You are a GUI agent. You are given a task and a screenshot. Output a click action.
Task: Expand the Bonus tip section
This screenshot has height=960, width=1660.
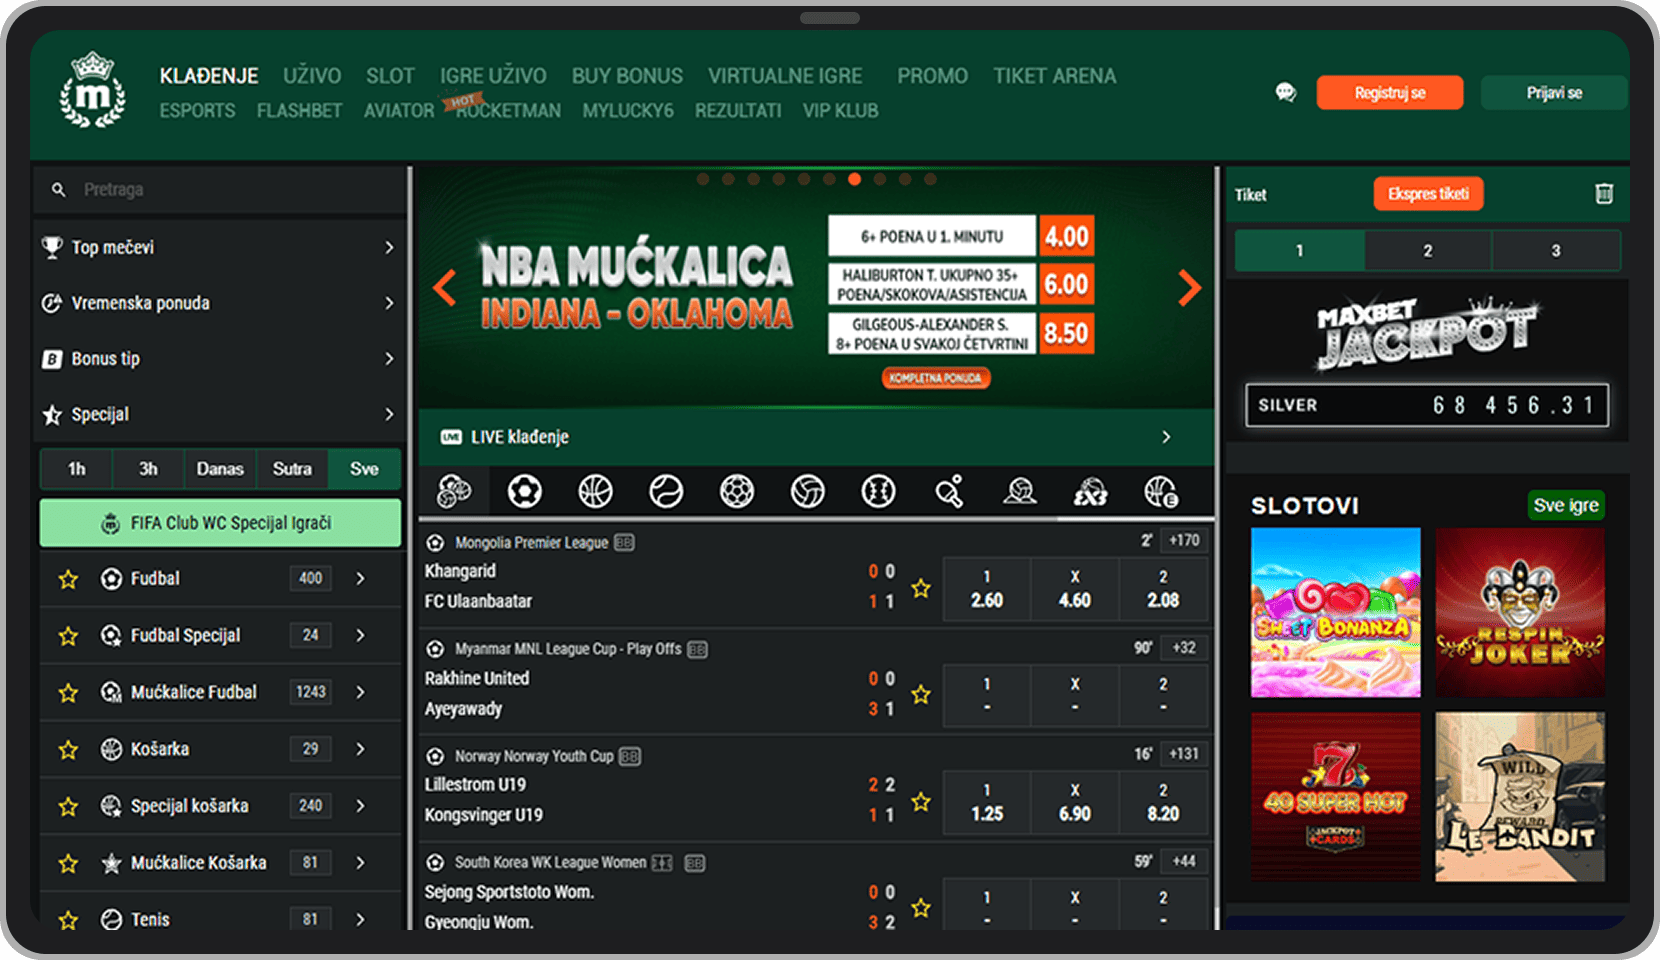(389, 359)
